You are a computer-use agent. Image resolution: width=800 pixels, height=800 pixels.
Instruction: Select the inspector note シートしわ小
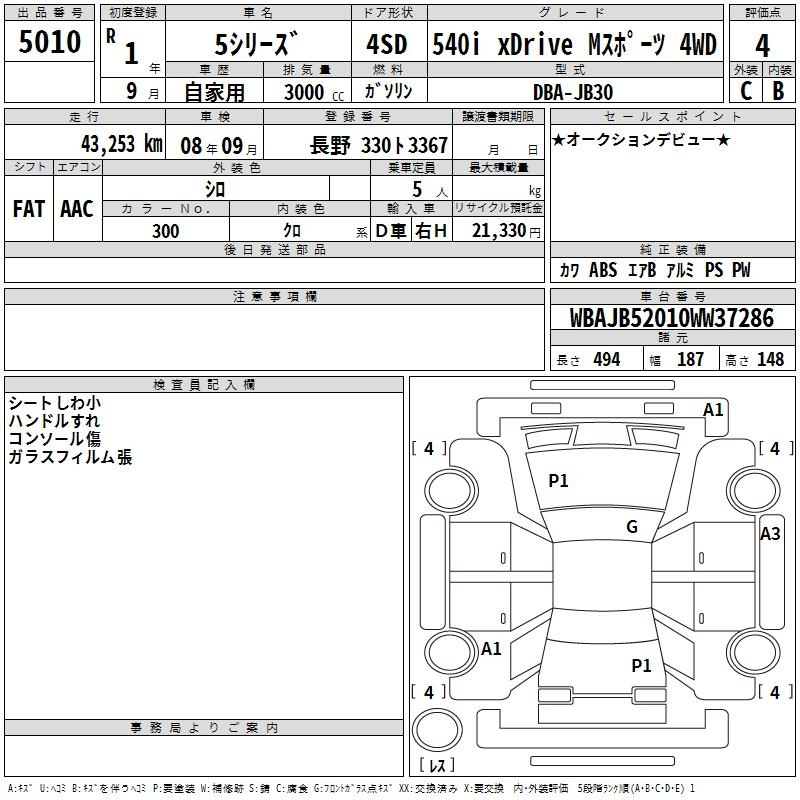[x=55, y=403]
